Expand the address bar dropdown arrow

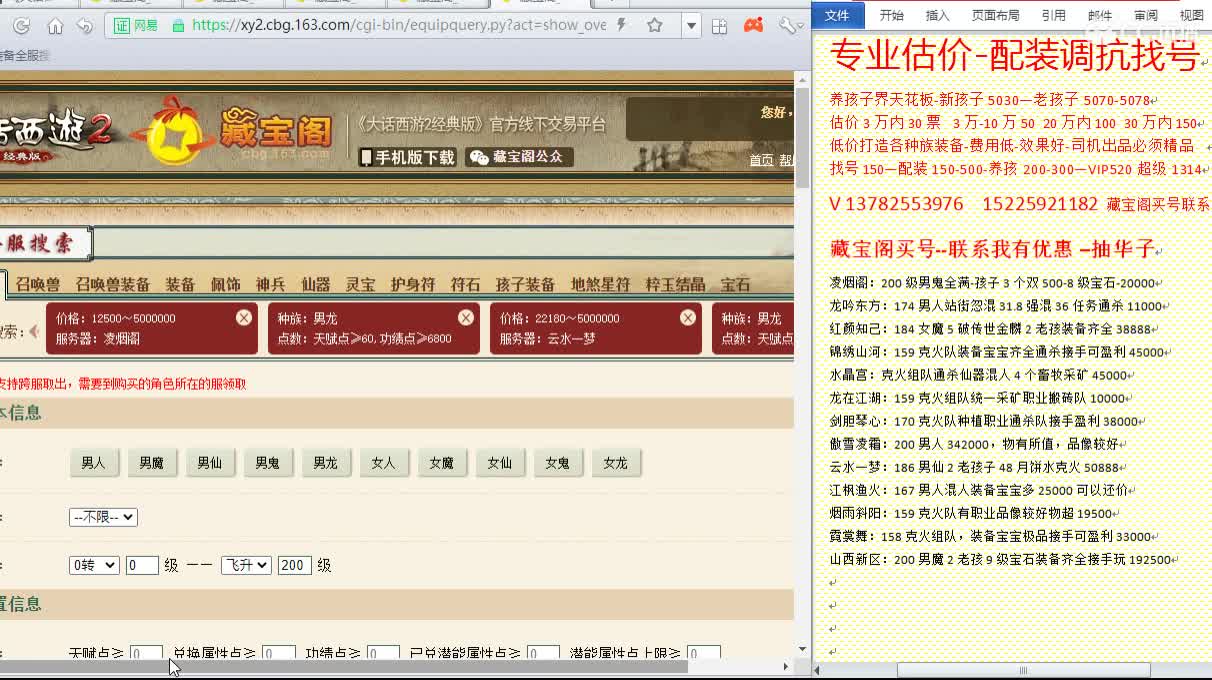(x=691, y=26)
